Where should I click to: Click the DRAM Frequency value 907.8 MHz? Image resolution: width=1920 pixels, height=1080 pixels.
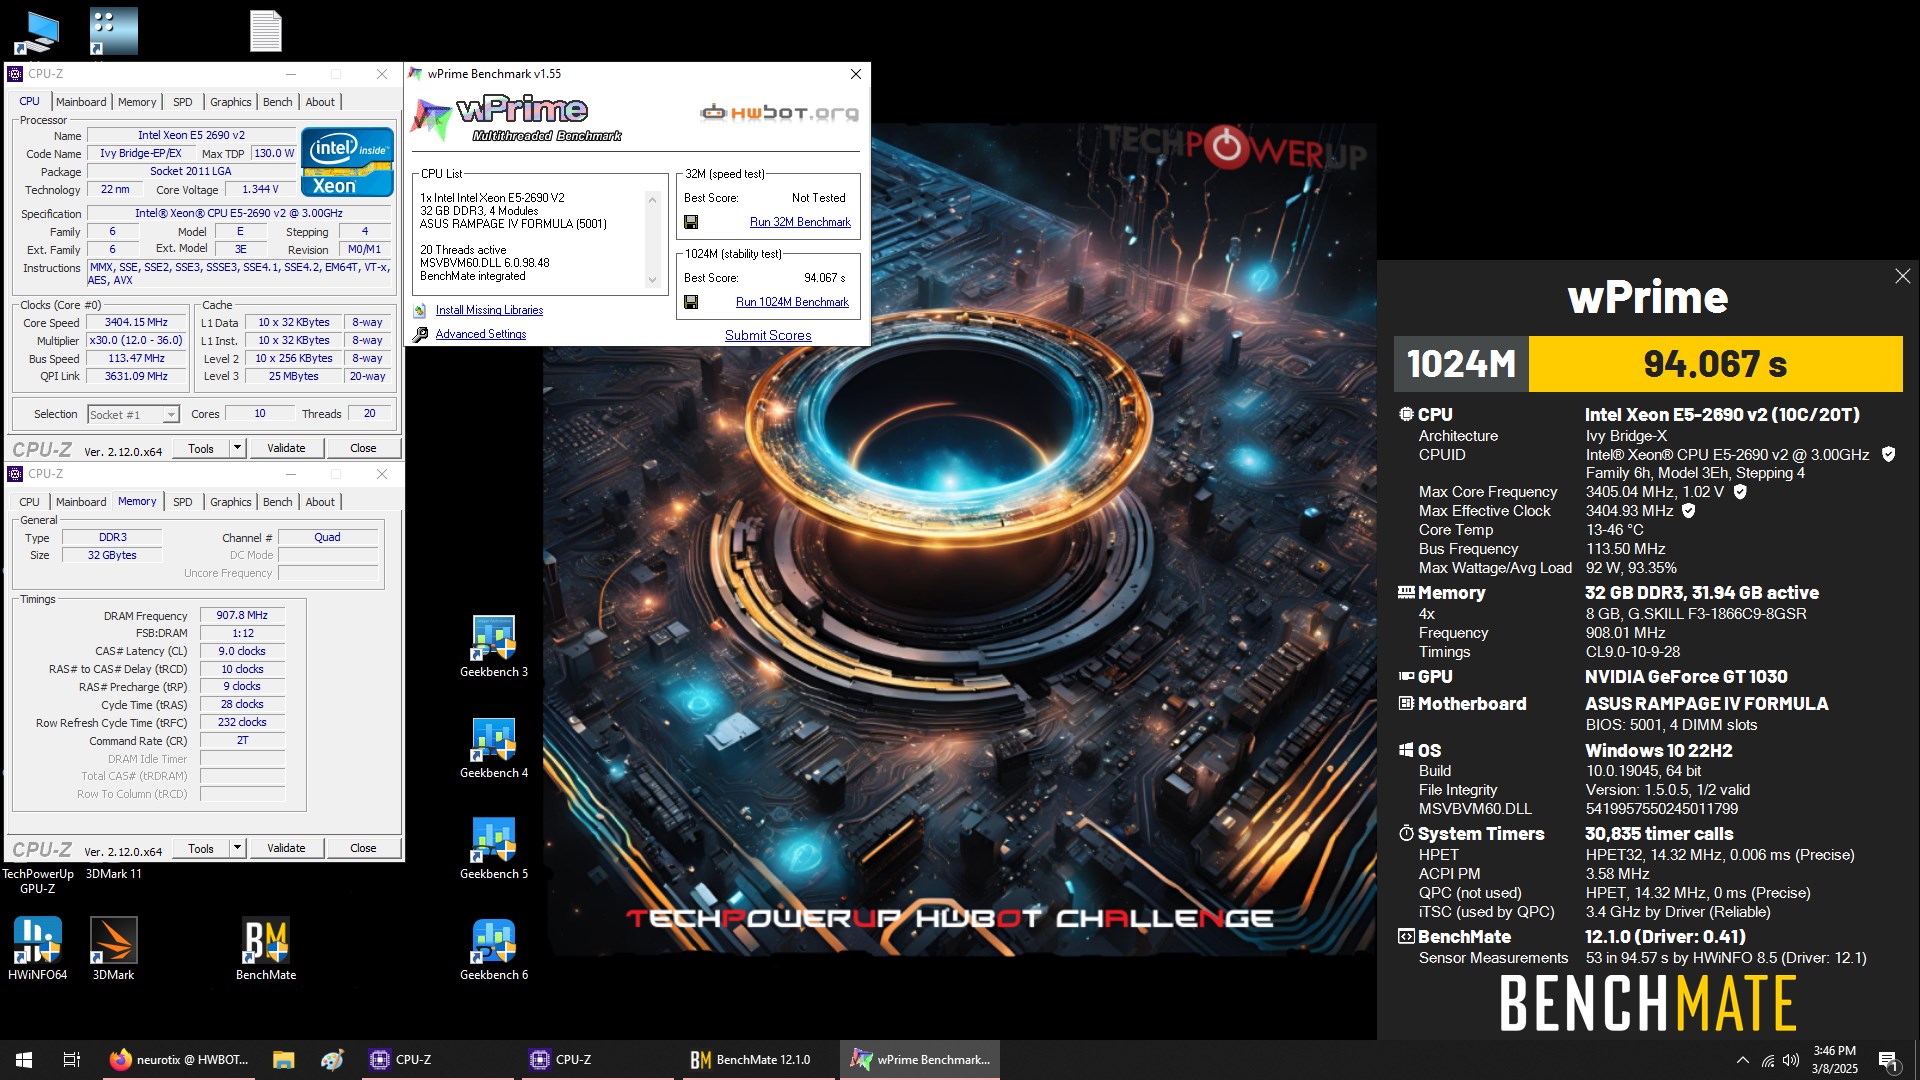pyautogui.click(x=242, y=615)
